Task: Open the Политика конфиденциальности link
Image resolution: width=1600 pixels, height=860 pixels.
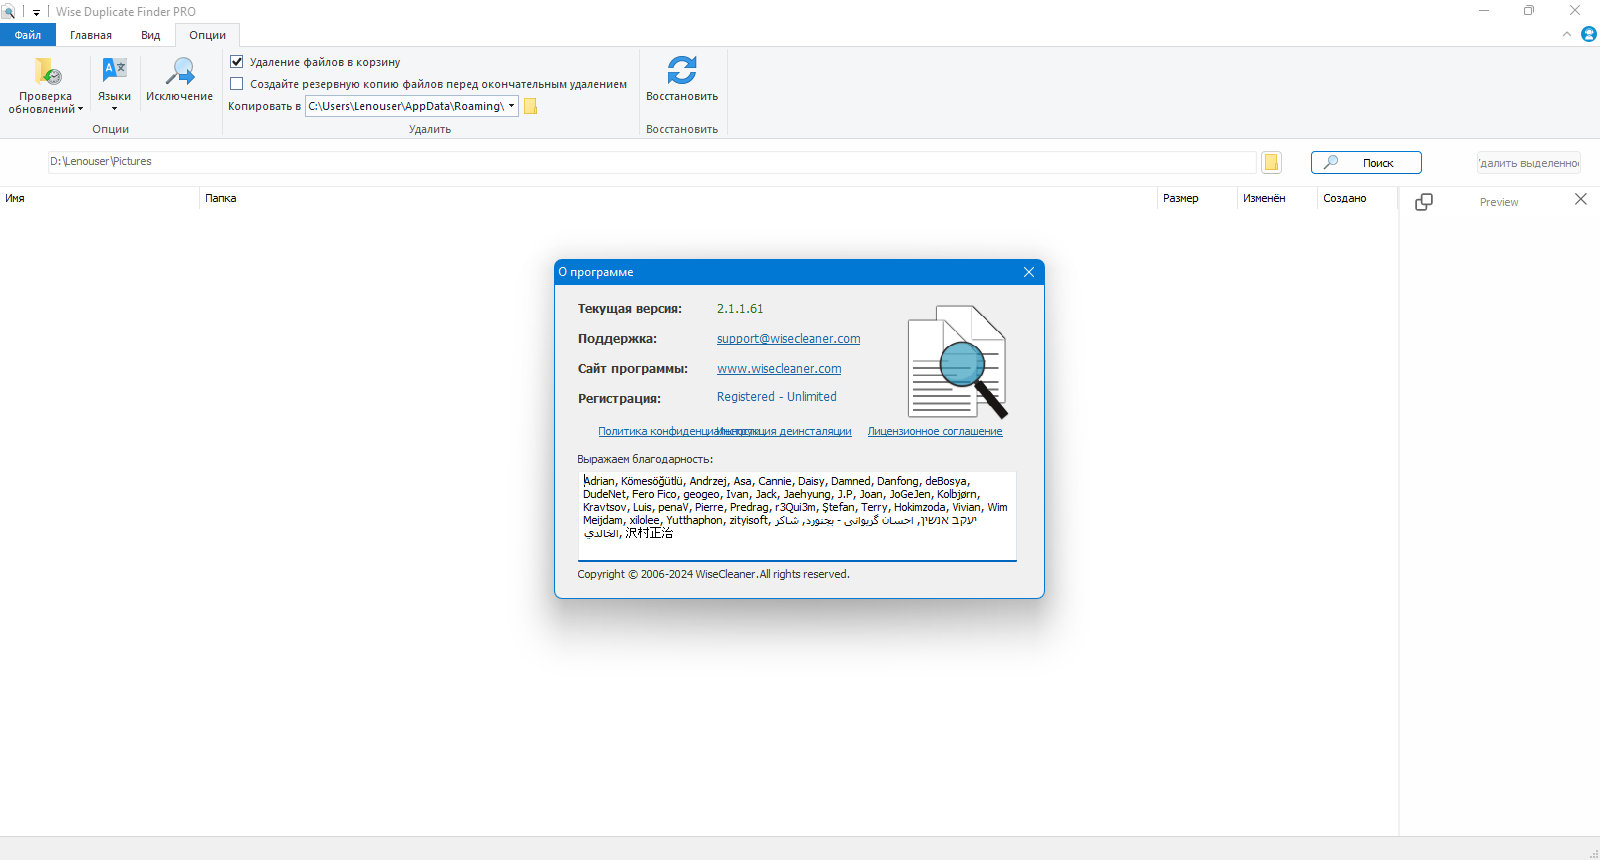Action: [656, 432]
